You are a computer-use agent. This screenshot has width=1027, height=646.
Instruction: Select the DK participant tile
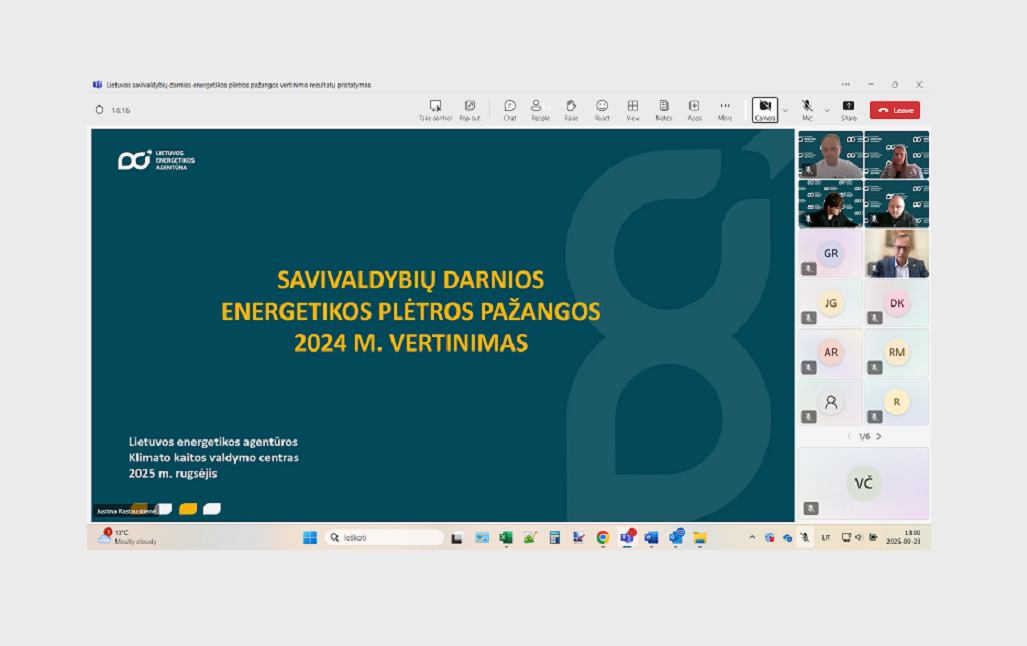pos(897,303)
